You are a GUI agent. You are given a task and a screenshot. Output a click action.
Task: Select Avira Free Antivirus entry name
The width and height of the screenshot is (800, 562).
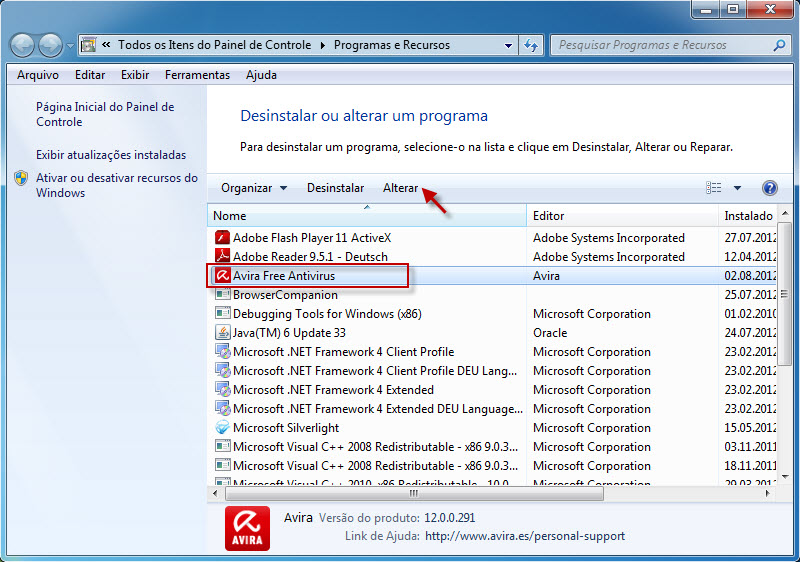(x=284, y=276)
